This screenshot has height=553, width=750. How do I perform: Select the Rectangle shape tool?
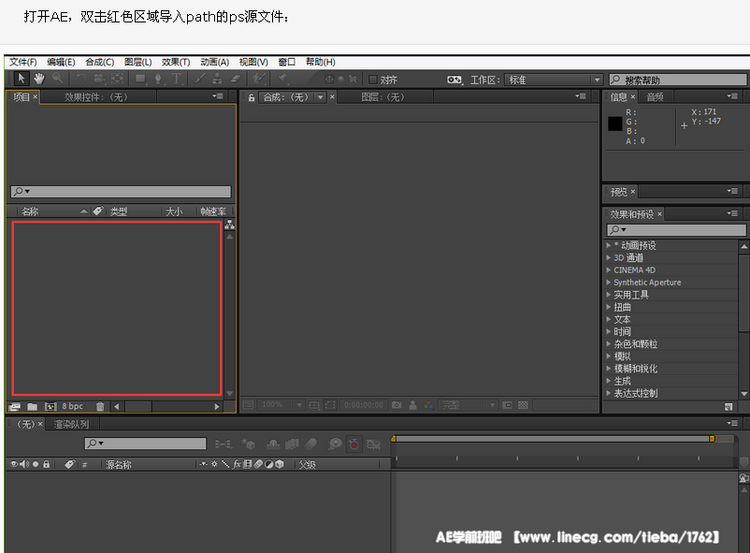[140, 79]
